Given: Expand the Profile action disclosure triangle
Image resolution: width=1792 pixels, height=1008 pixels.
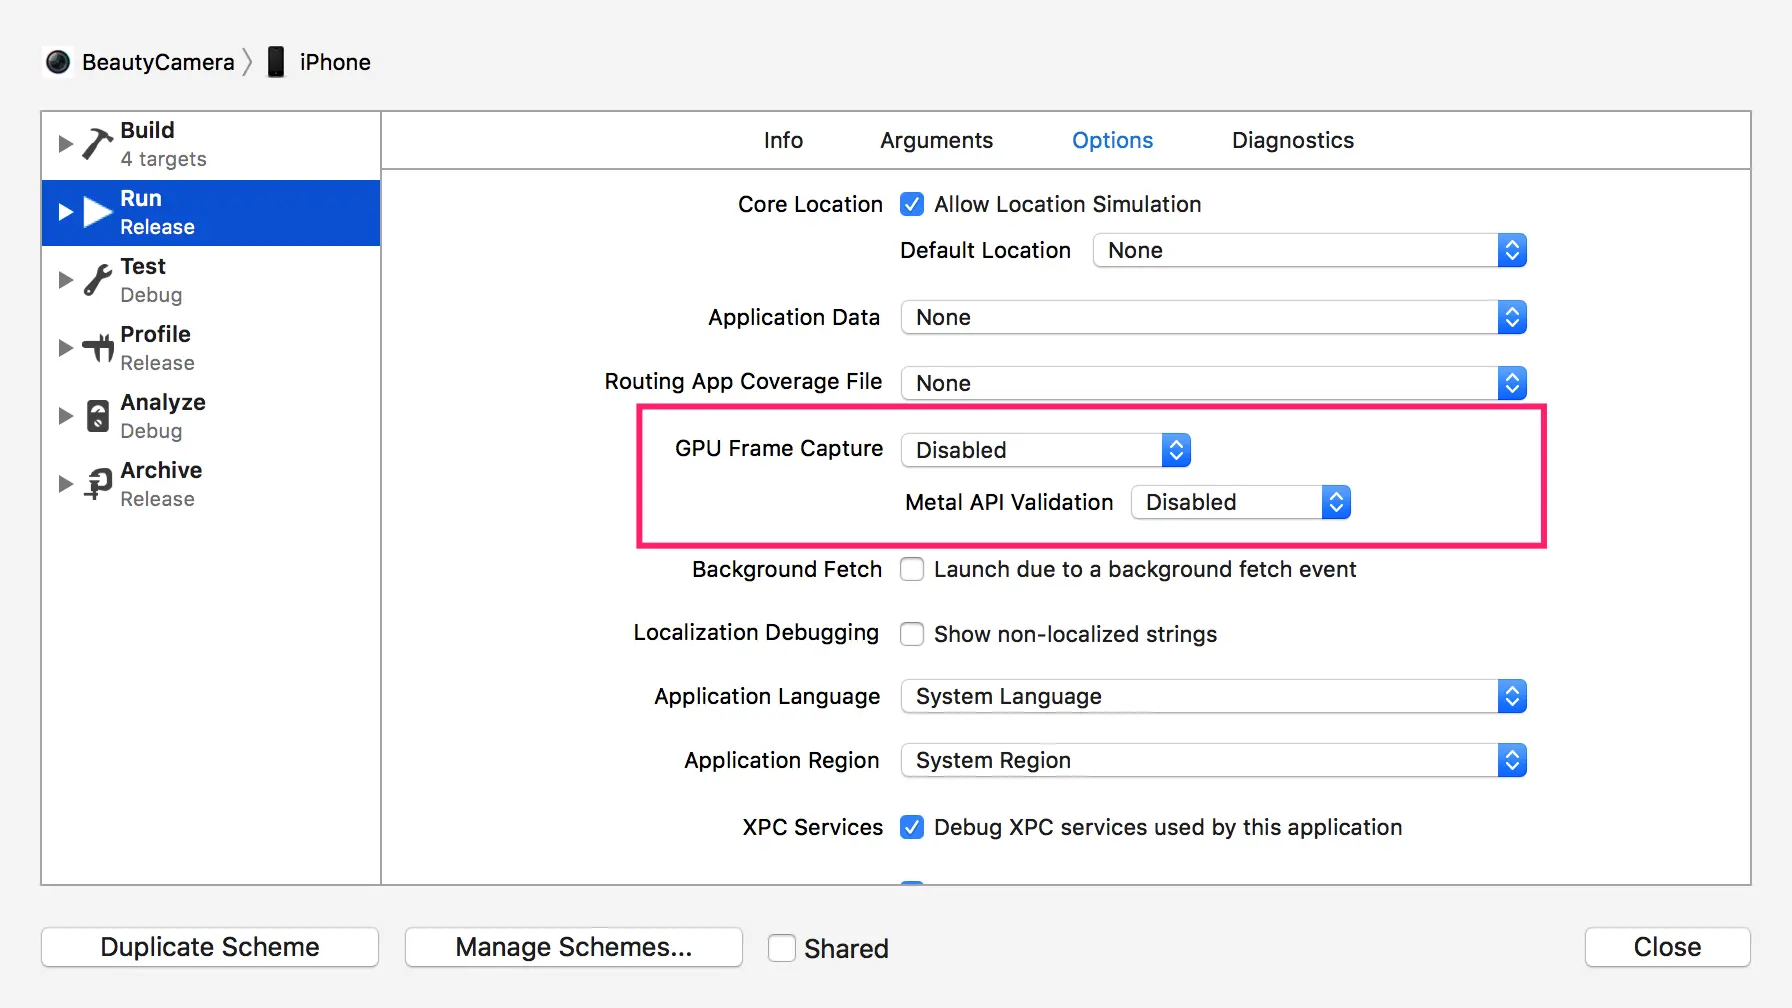Looking at the screenshot, I should (66, 348).
